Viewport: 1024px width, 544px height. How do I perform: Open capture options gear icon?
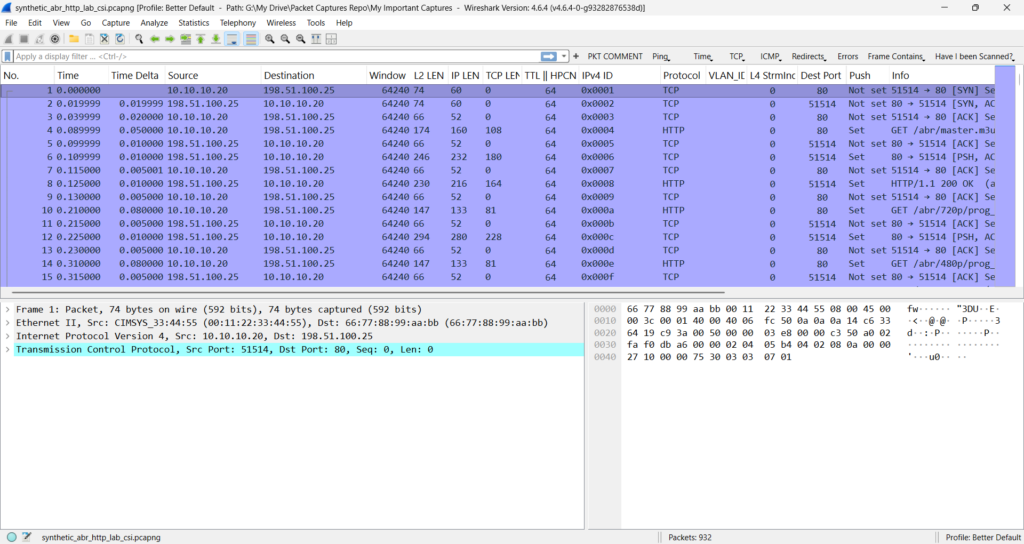tap(55, 39)
